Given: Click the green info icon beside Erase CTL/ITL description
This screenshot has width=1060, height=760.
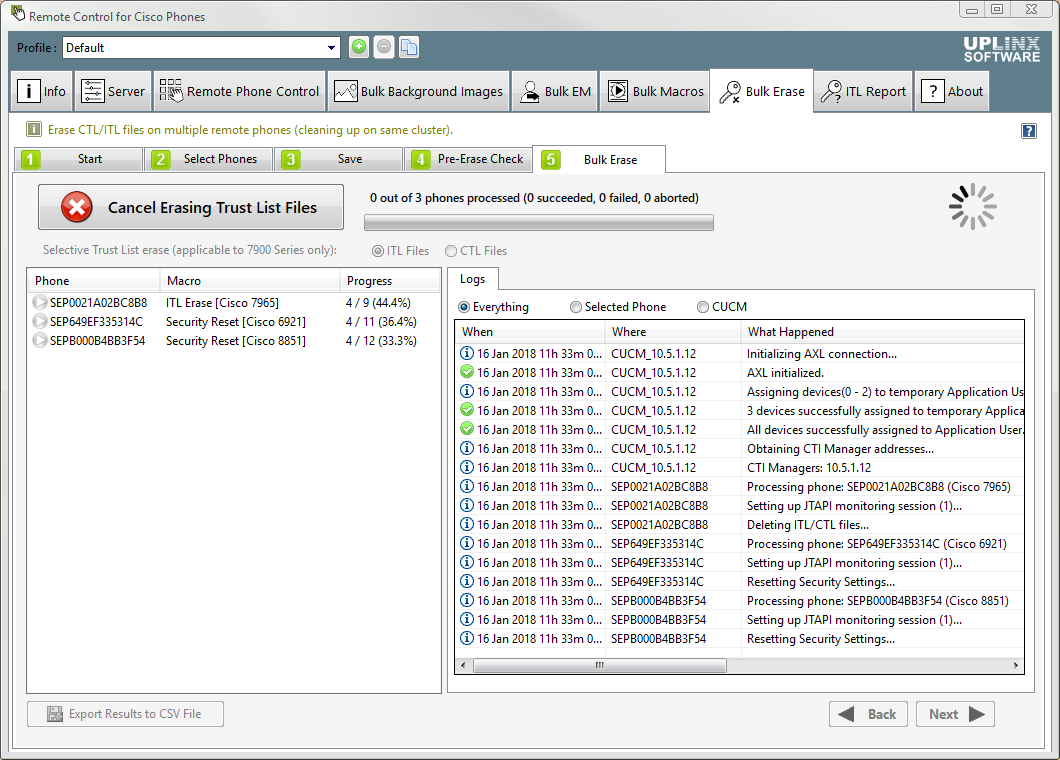Looking at the screenshot, I should 34,129.
